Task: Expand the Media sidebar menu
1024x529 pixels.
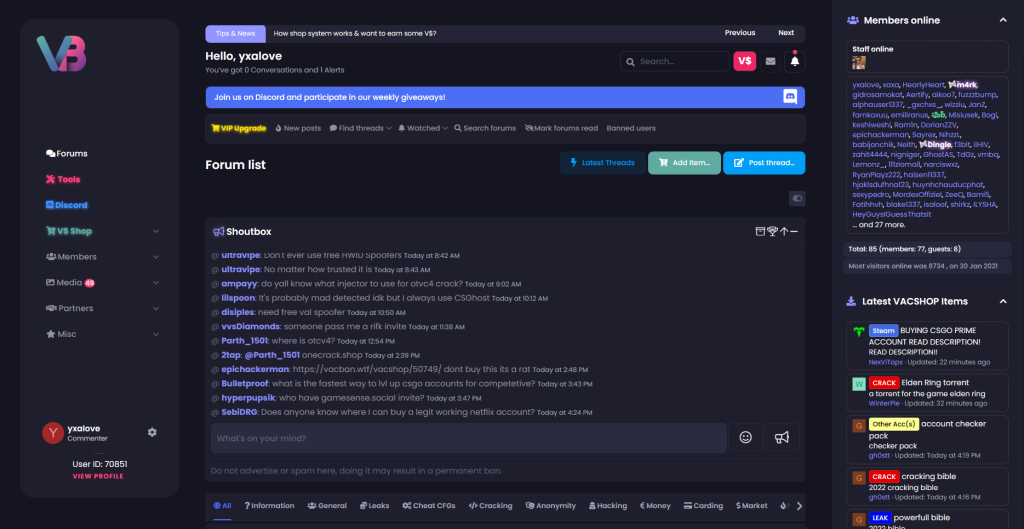Action: pyautogui.click(x=156, y=283)
